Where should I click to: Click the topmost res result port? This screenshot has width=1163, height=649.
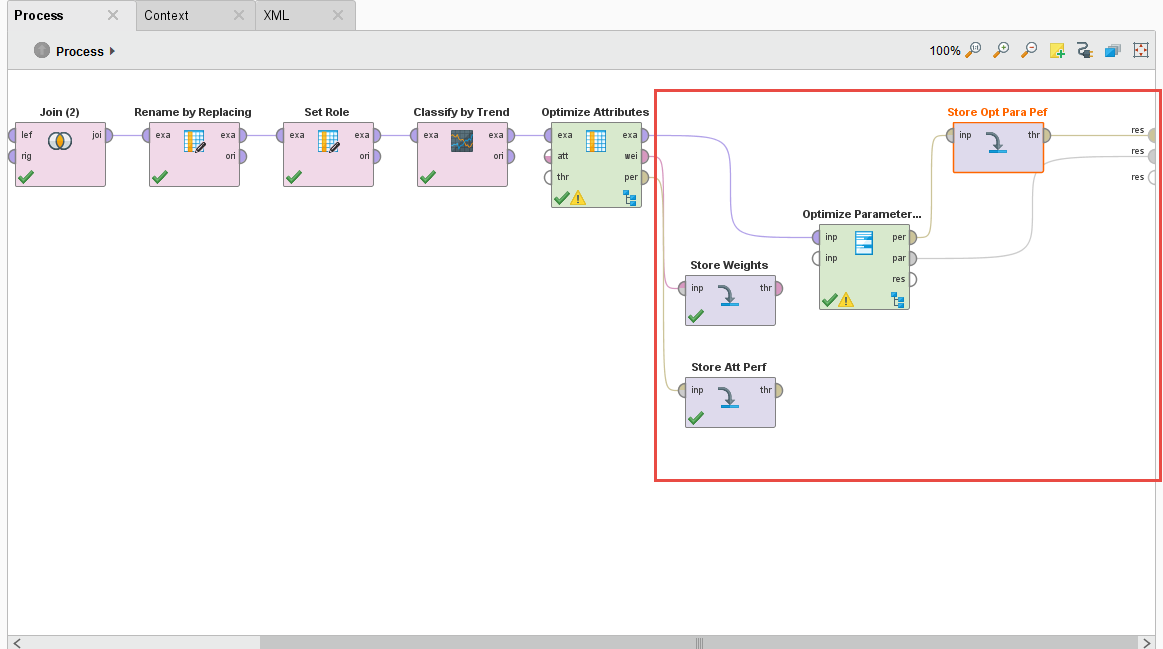(1151, 135)
